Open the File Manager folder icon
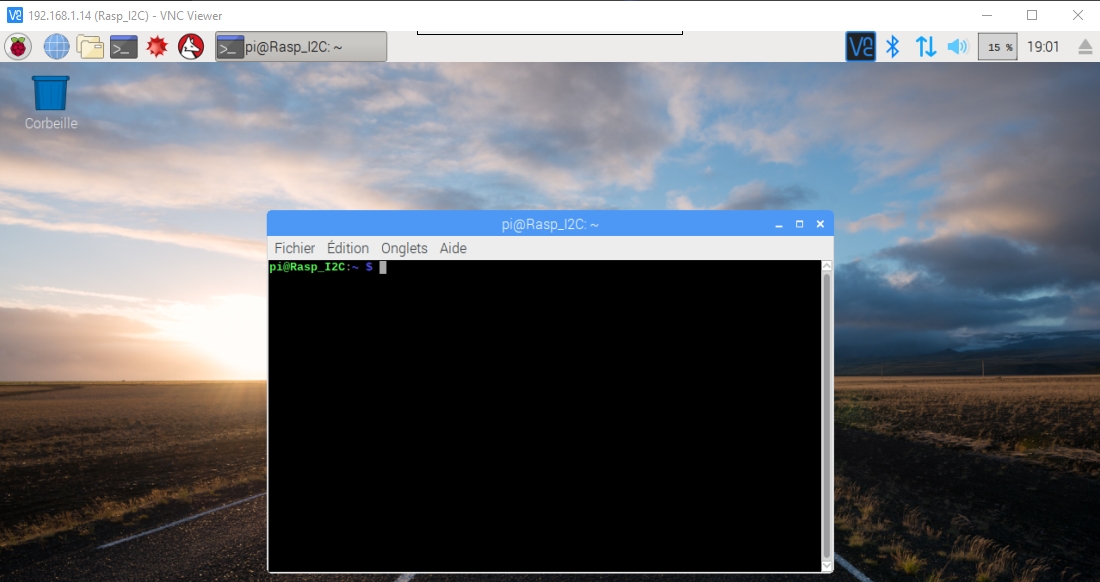 tap(90, 46)
